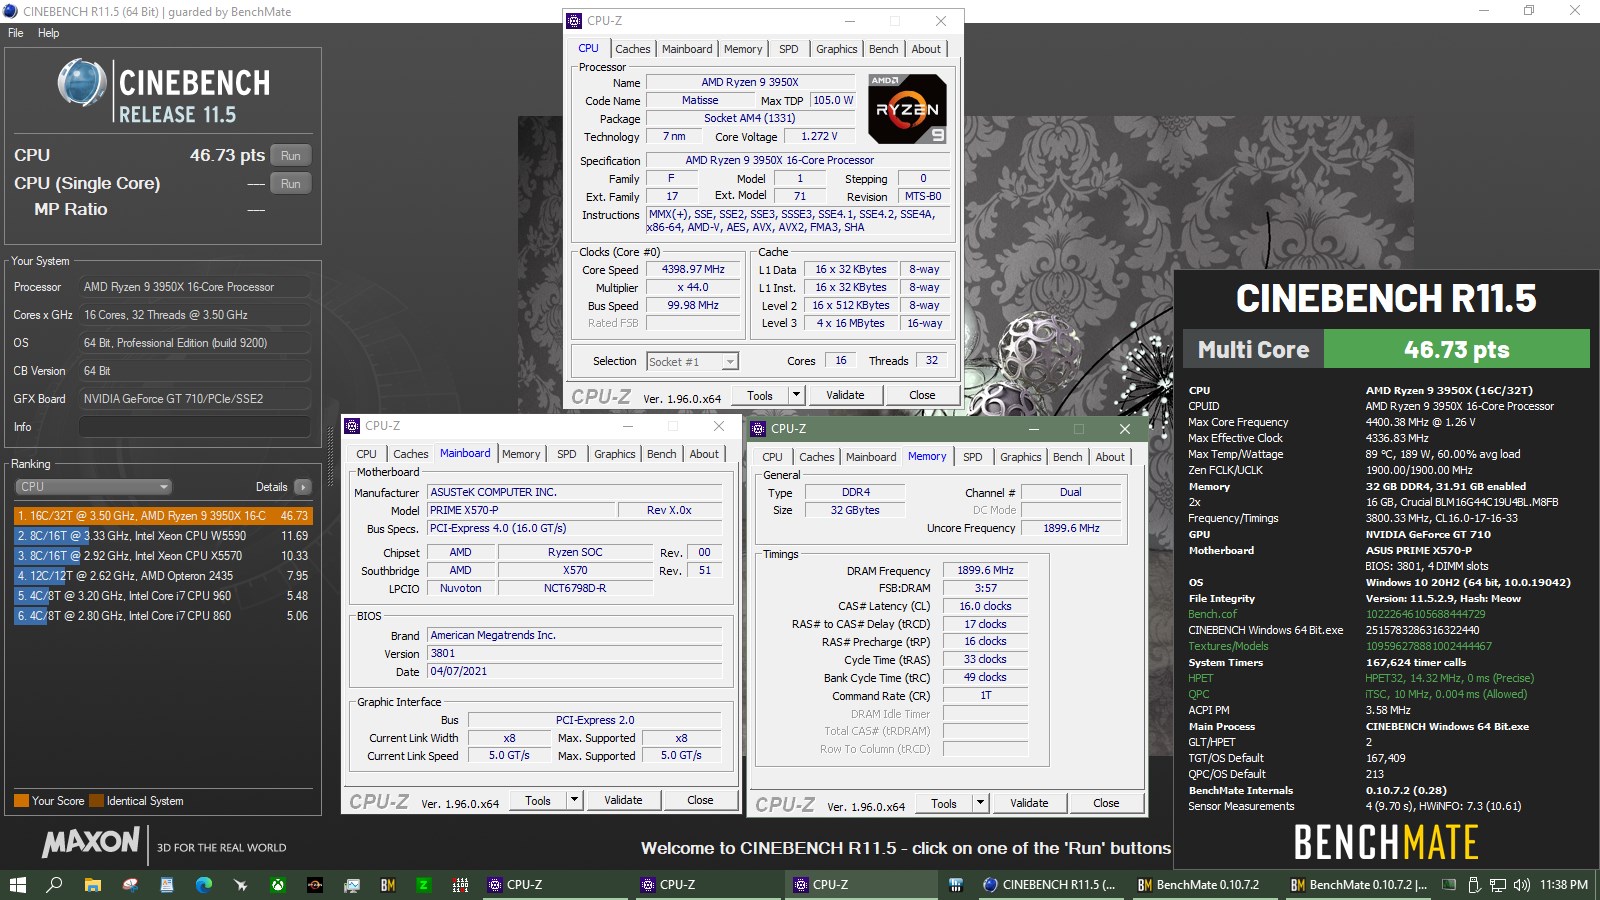Select ranking row Intel Xeon CPU W5590
Image resolution: width=1600 pixels, height=900 pixels.
(162, 536)
